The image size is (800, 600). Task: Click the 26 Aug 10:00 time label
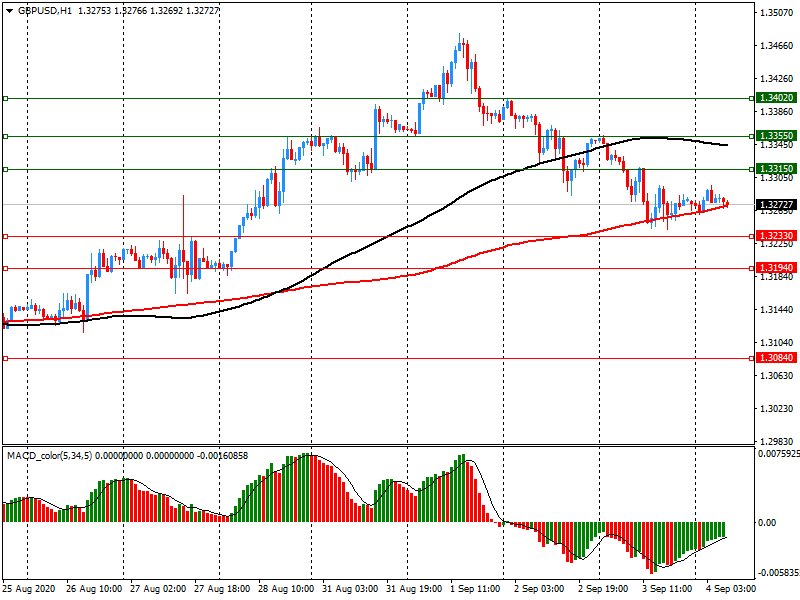coord(94,589)
